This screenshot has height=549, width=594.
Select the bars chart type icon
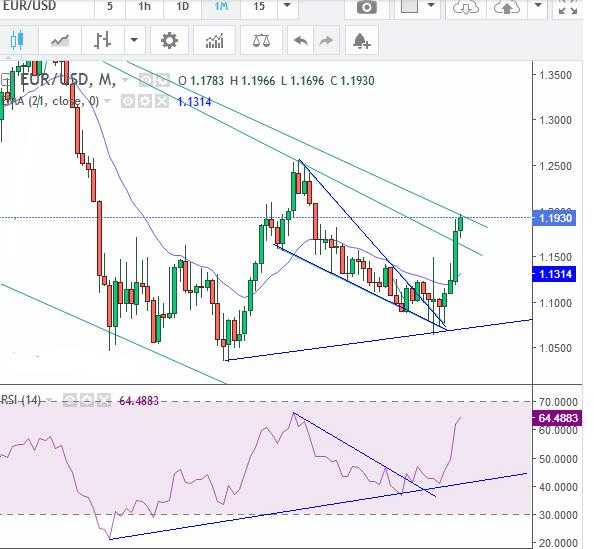pyautogui.click(x=103, y=40)
